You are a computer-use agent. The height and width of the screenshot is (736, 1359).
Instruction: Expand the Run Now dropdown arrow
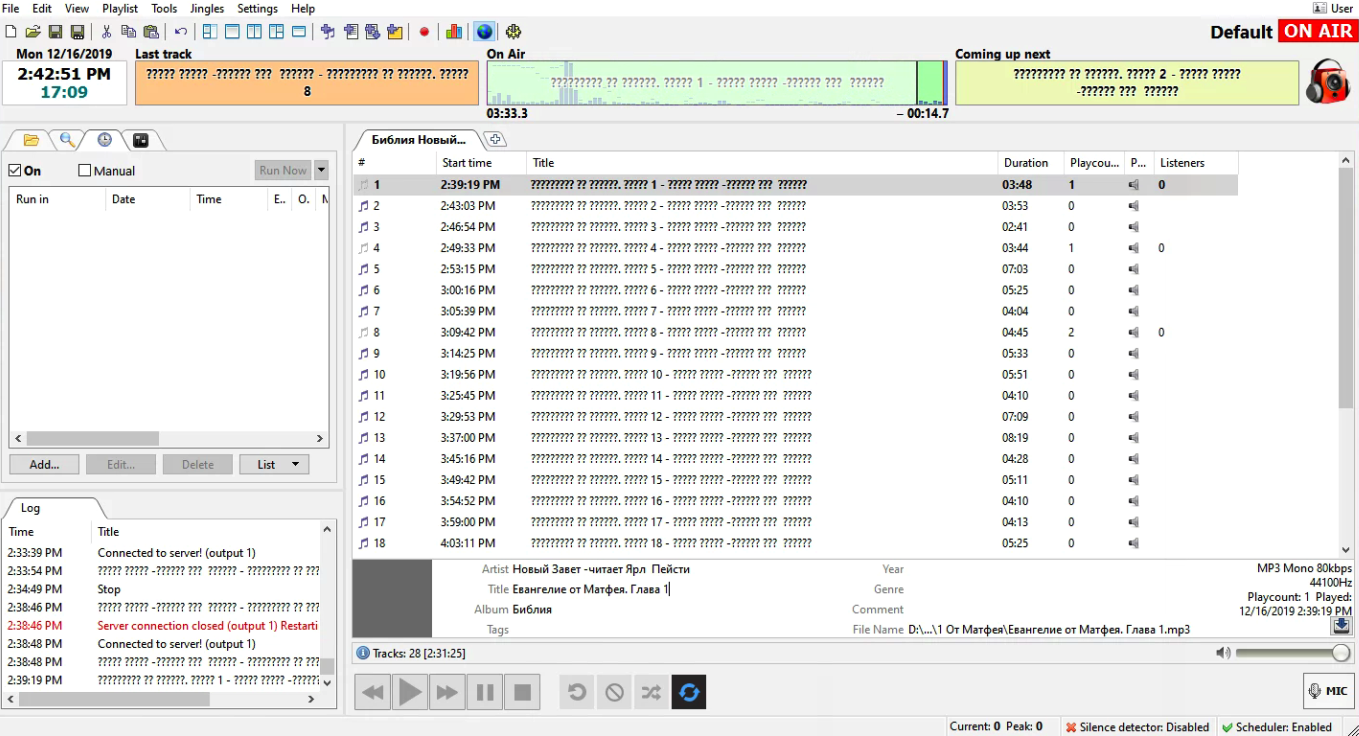(321, 170)
